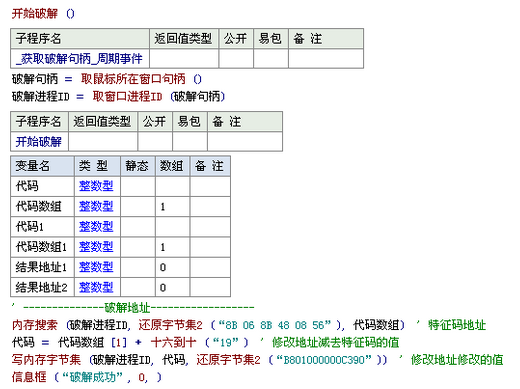The height and width of the screenshot is (389, 520).
Task: Click the static cell in 代码 row
Action: [x=138, y=186]
